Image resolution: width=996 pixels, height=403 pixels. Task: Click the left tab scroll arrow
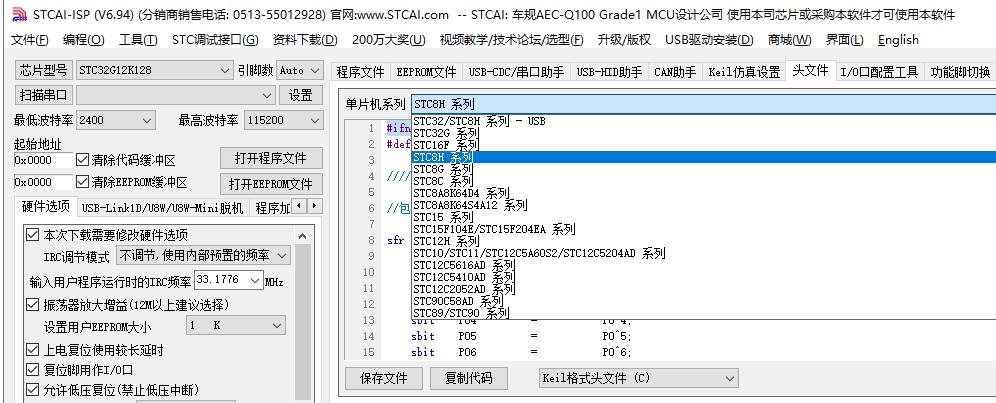click(x=300, y=206)
